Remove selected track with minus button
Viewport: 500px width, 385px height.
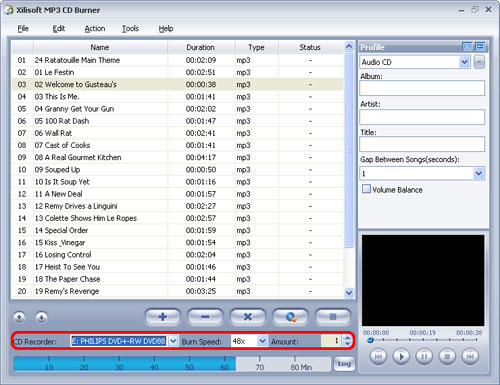[x=205, y=317]
